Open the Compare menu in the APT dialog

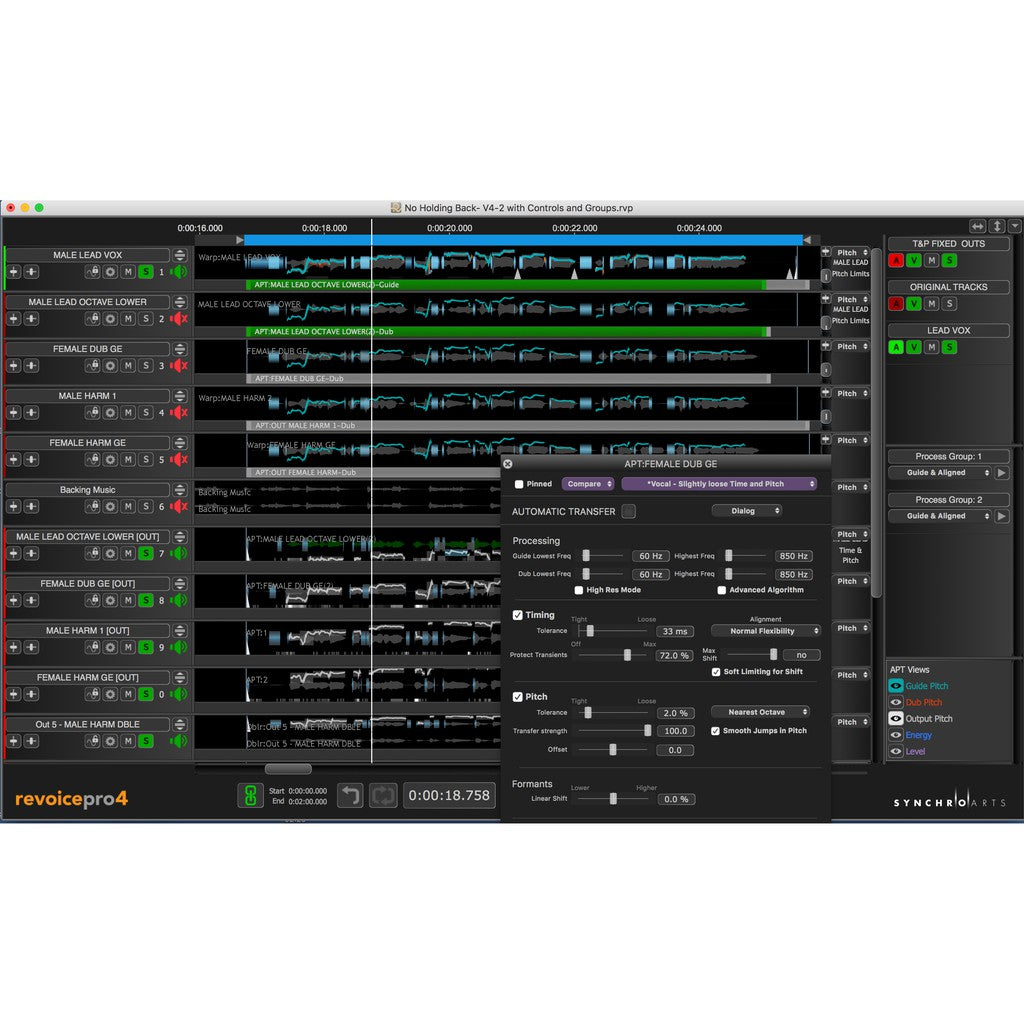[x=588, y=484]
